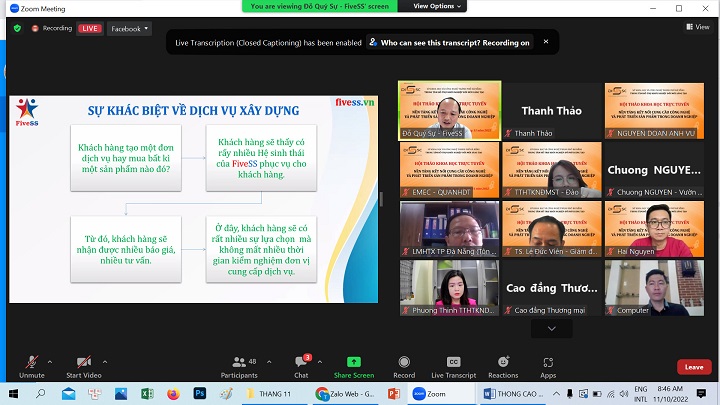The height and width of the screenshot is (405, 720).
Task: Click the FiveSS star logo on slide
Action: (x=27, y=112)
